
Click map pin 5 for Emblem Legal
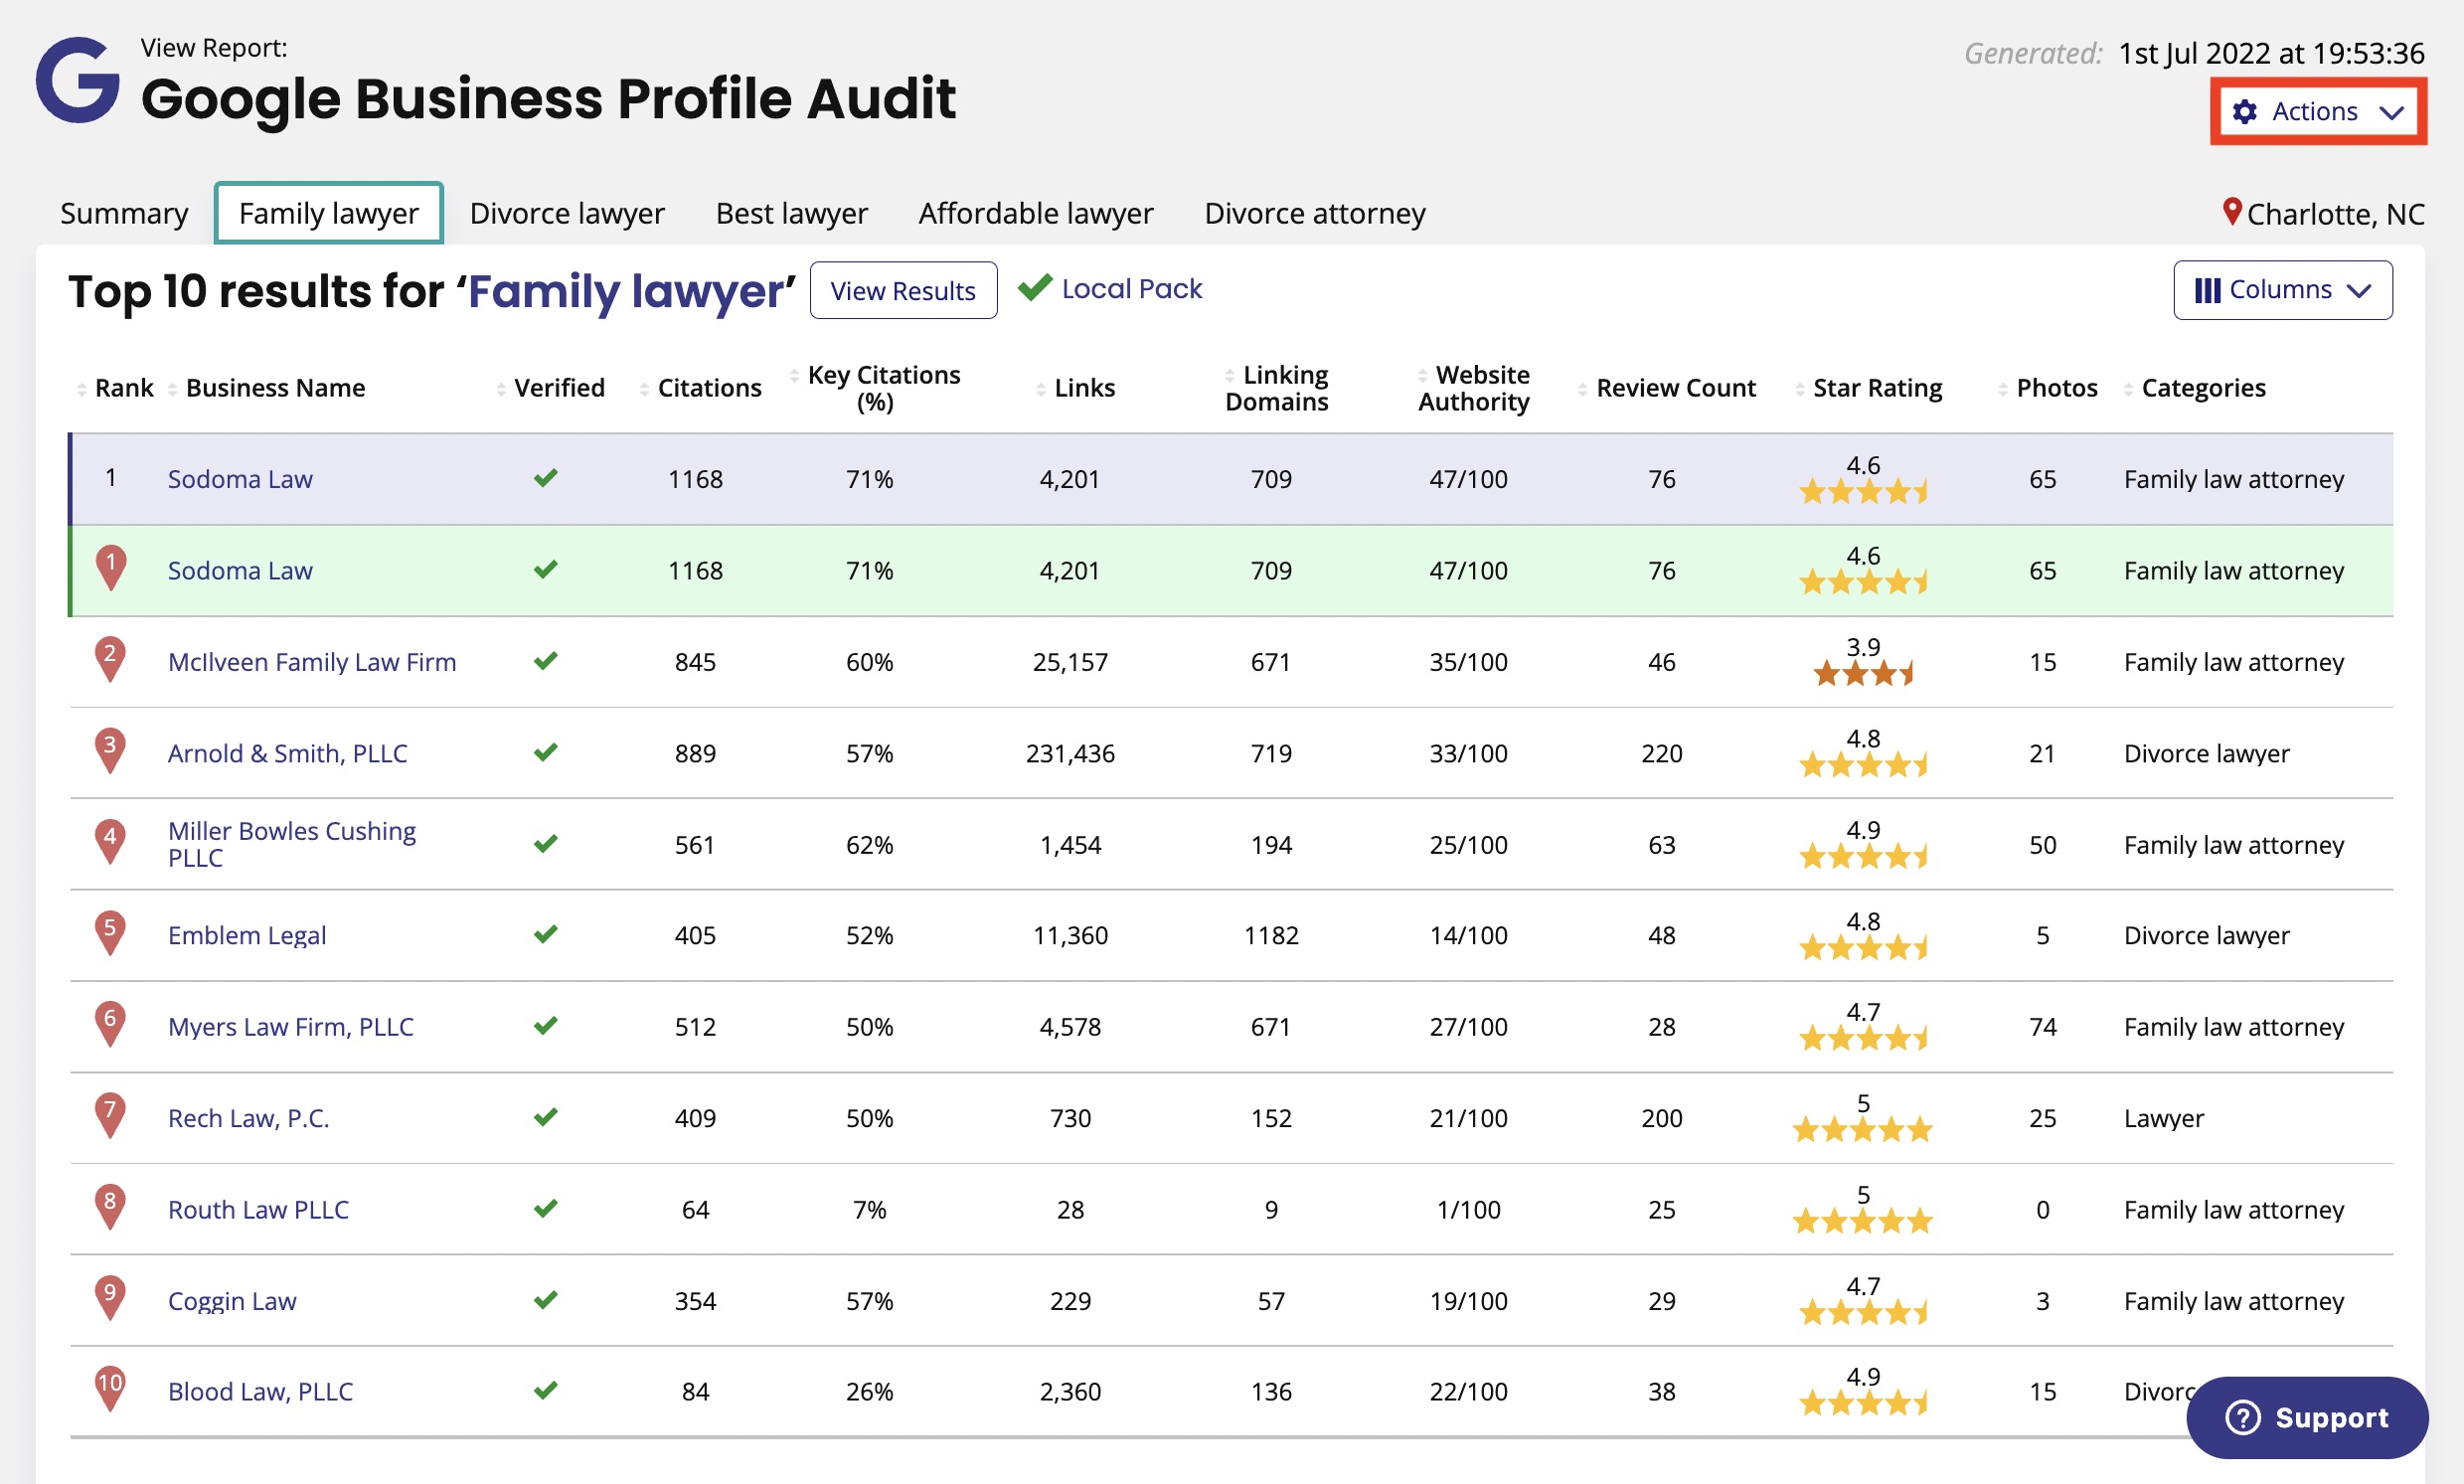(x=110, y=933)
